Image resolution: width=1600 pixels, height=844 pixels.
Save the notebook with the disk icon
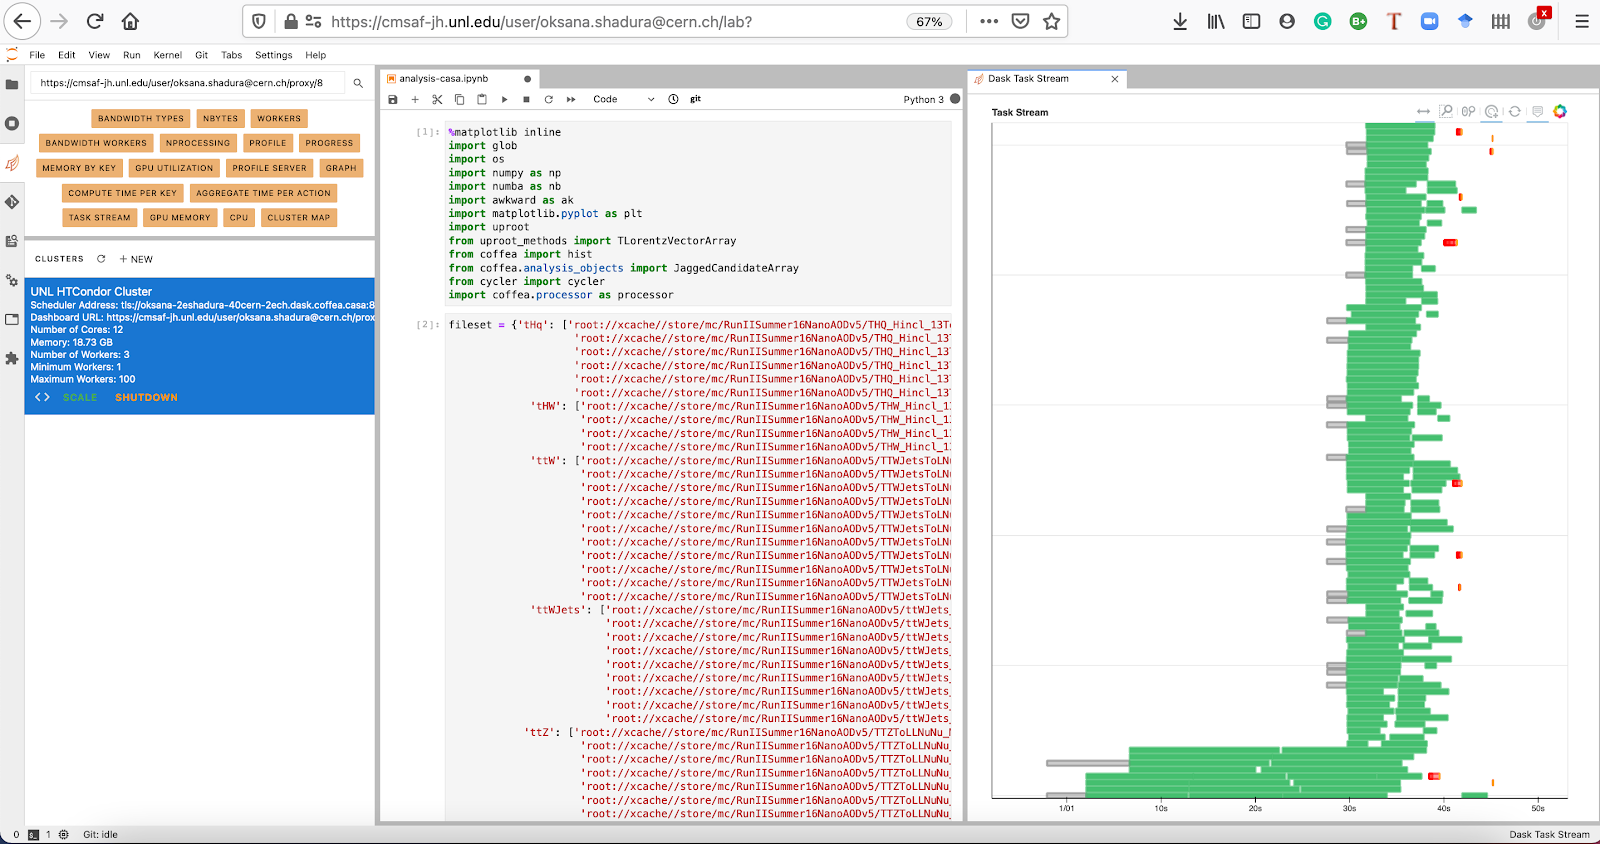(x=393, y=99)
